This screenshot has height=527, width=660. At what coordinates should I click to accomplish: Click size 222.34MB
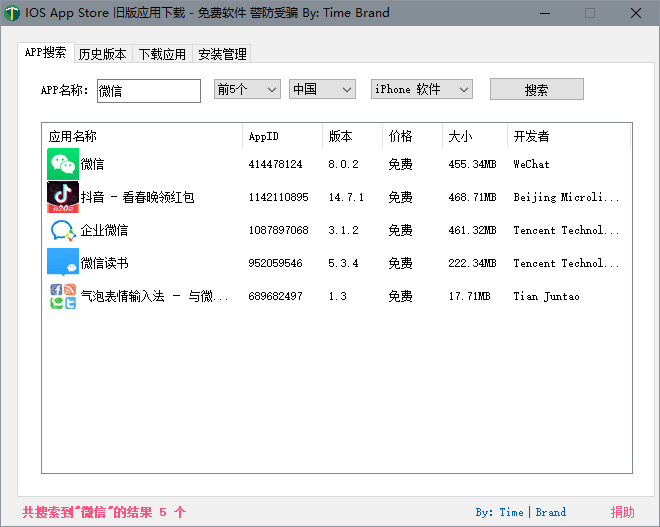pyautogui.click(x=472, y=263)
